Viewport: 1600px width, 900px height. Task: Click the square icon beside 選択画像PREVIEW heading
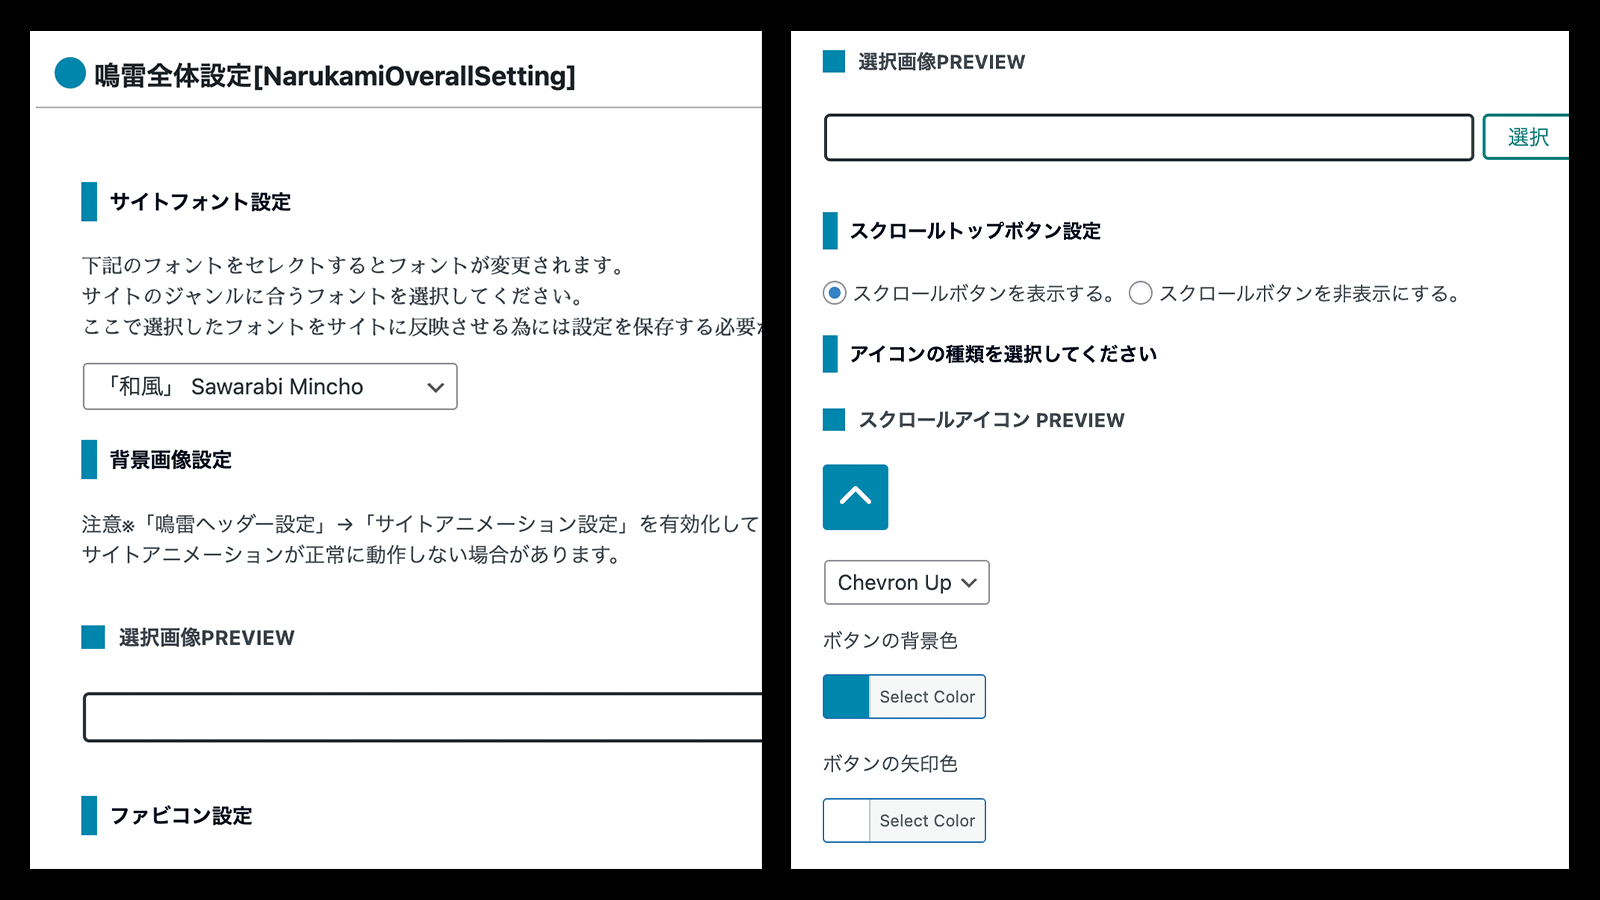click(832, 62)
